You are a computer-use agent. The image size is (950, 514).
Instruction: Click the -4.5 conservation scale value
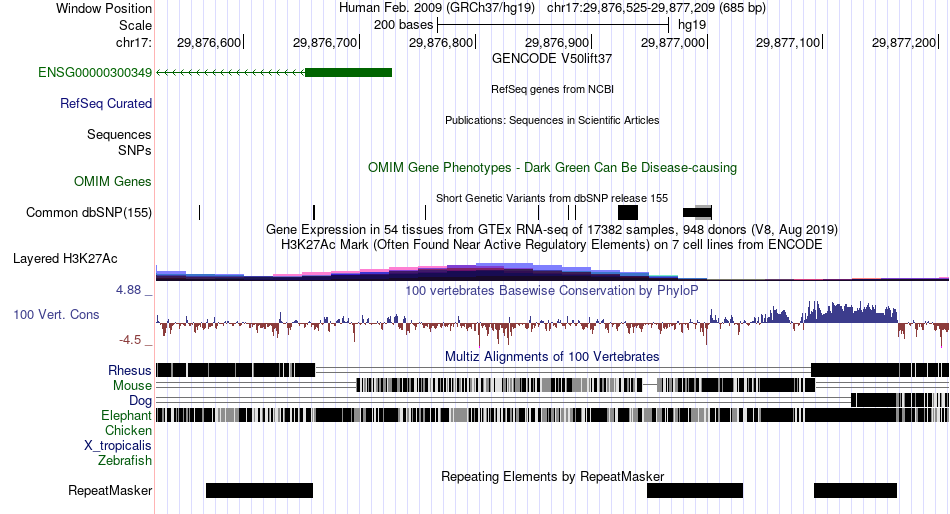[130, 340]
